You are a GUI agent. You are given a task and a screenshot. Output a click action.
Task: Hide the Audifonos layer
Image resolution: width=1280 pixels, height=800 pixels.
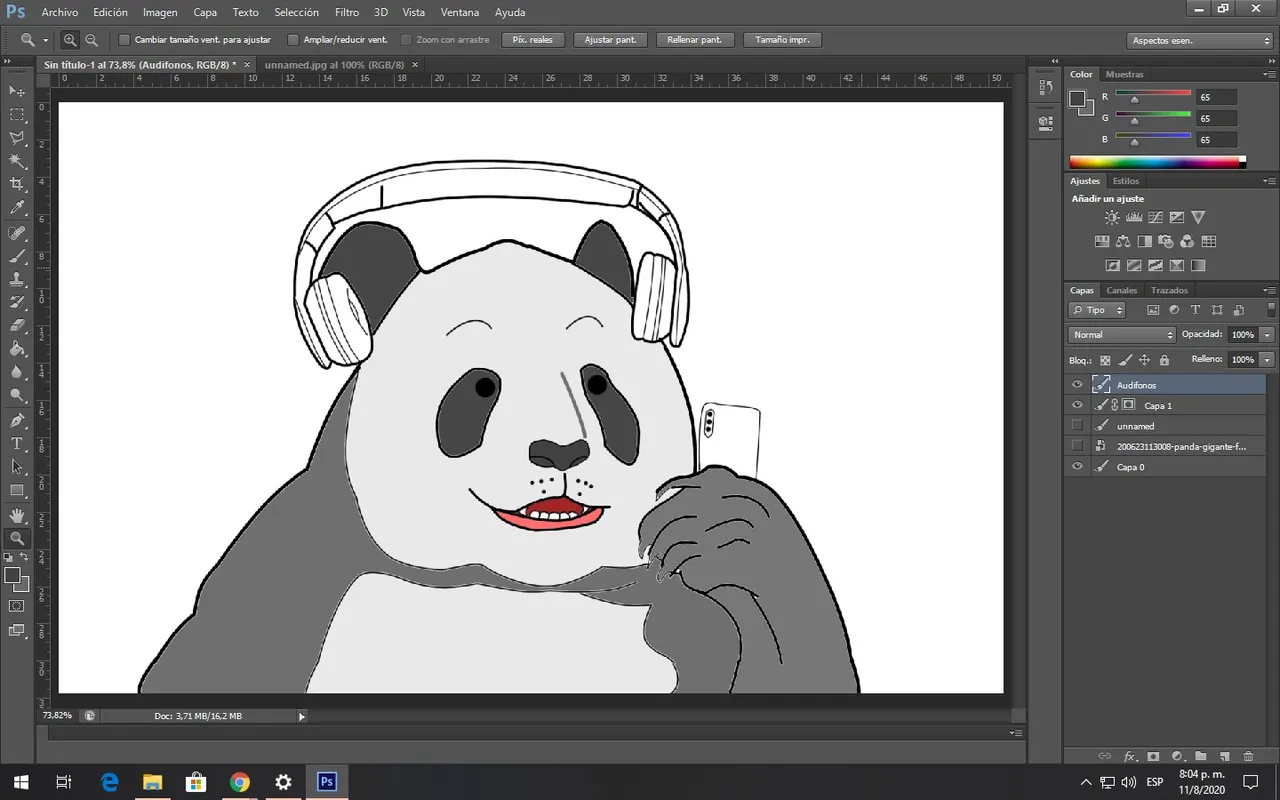click(1077, 385)
